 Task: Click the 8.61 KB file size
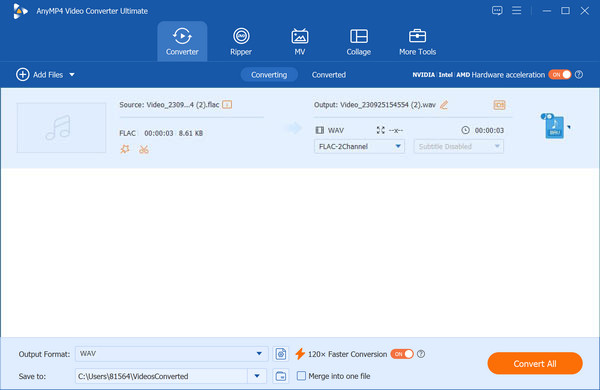coord(191,133)
